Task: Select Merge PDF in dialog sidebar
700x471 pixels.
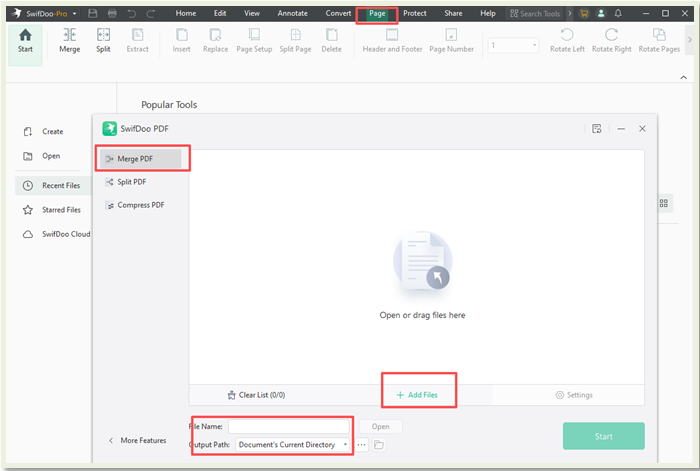Action: point(141,158)
